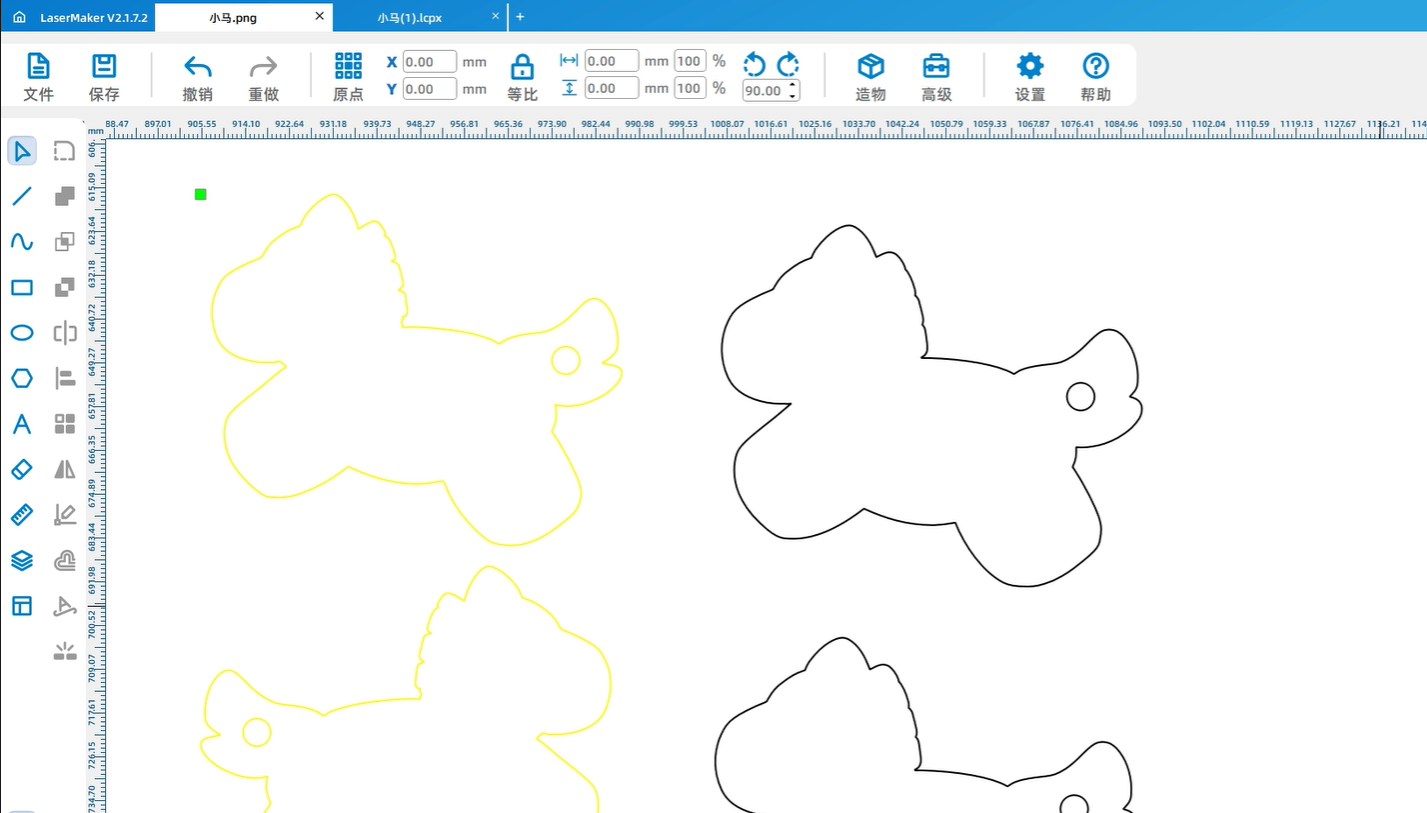Open the 高级 advanced toolbox

tap(936, 77)
